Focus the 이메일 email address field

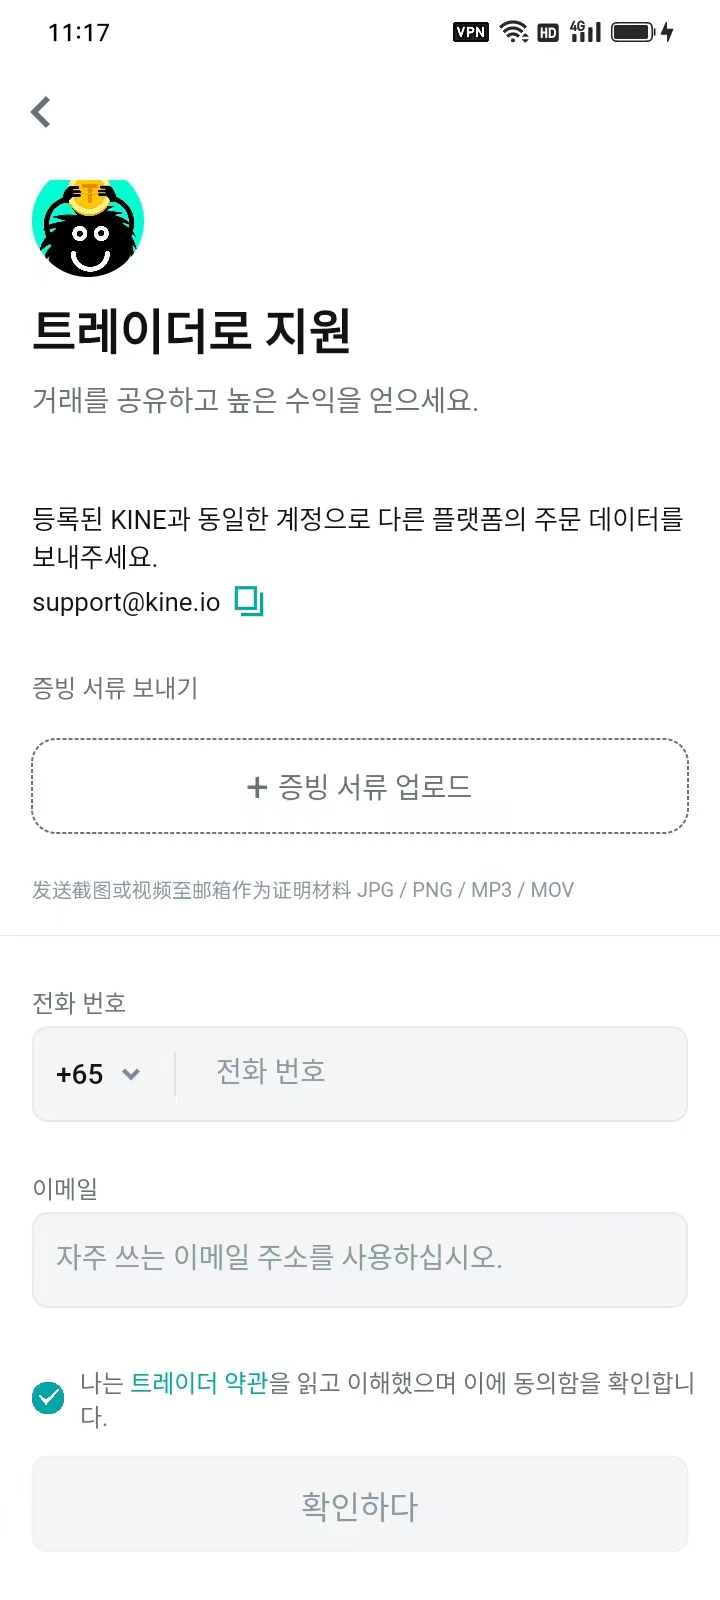360,1259
